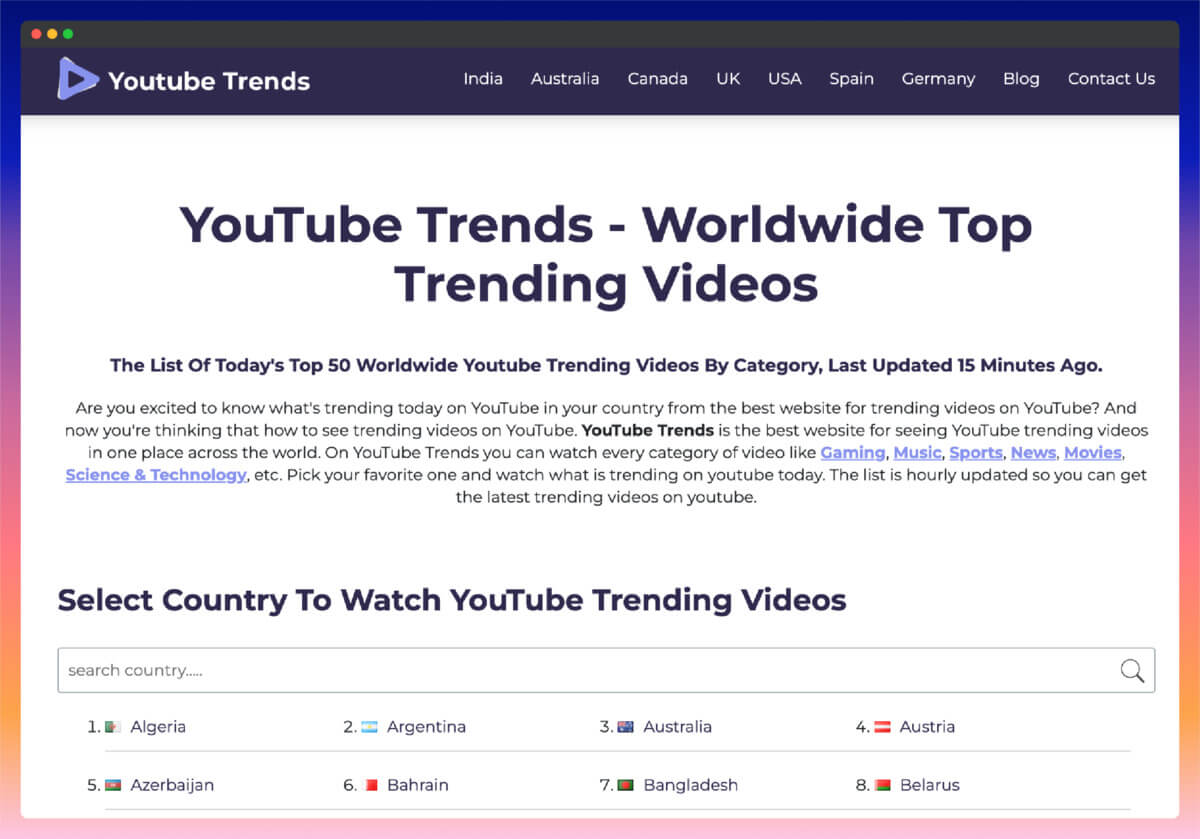Select Germany in the top navigation

click(x=938, y=78)
